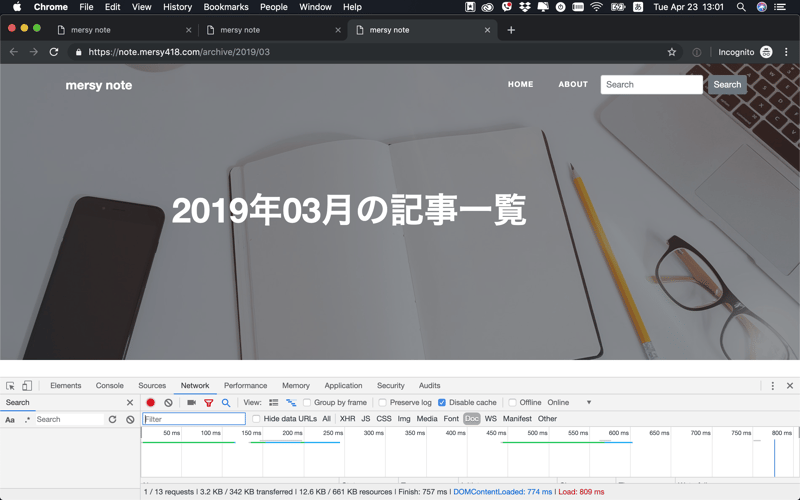Uncheck the Disable cache checkbox

(x=442, y=403)
